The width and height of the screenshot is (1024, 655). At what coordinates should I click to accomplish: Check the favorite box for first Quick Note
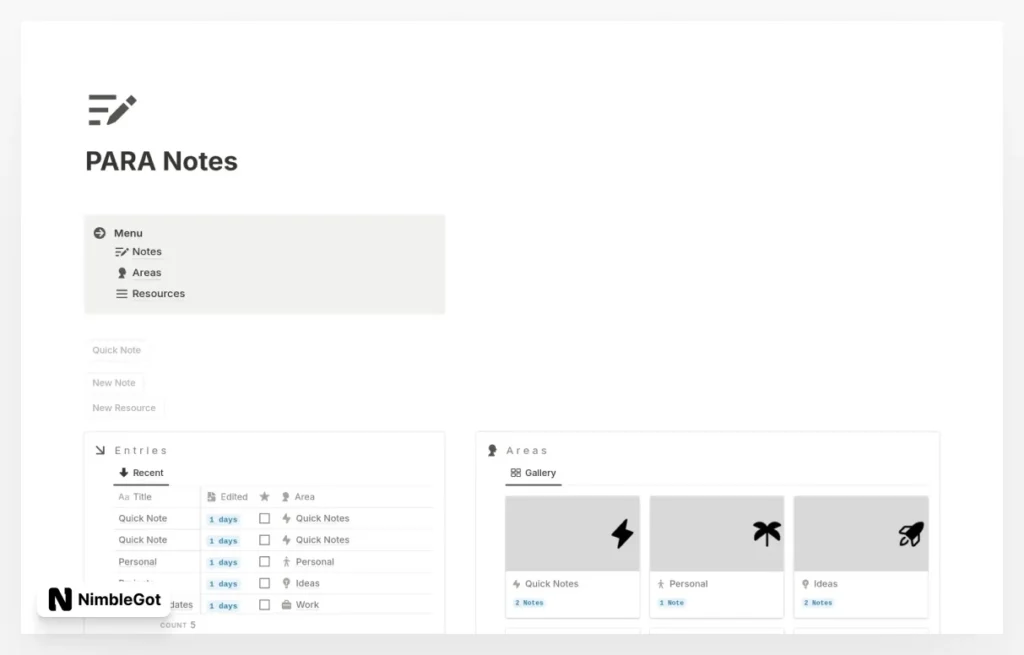pyautogui.click(x=264, y=519)
